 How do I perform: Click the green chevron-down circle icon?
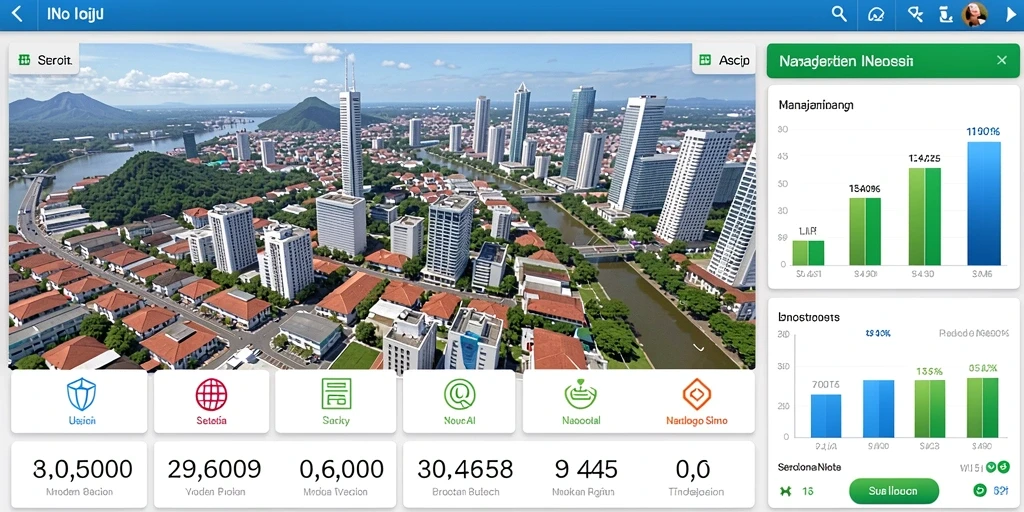(991, 467)
